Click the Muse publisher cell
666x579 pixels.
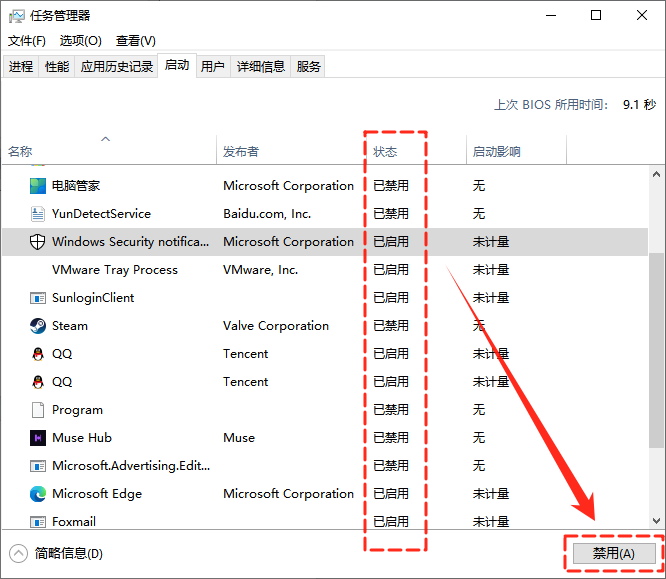tap(239, 438)
